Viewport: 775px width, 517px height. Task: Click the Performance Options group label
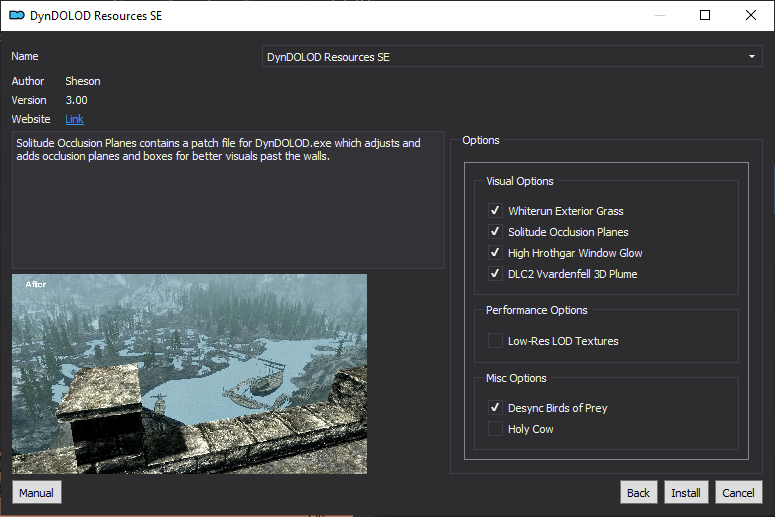[x=537, y=310]
